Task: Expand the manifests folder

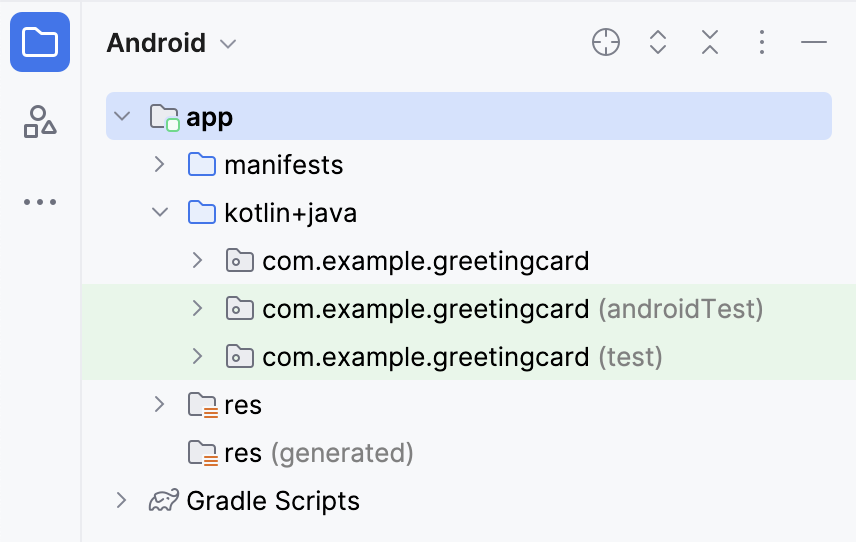Action: 159,165
